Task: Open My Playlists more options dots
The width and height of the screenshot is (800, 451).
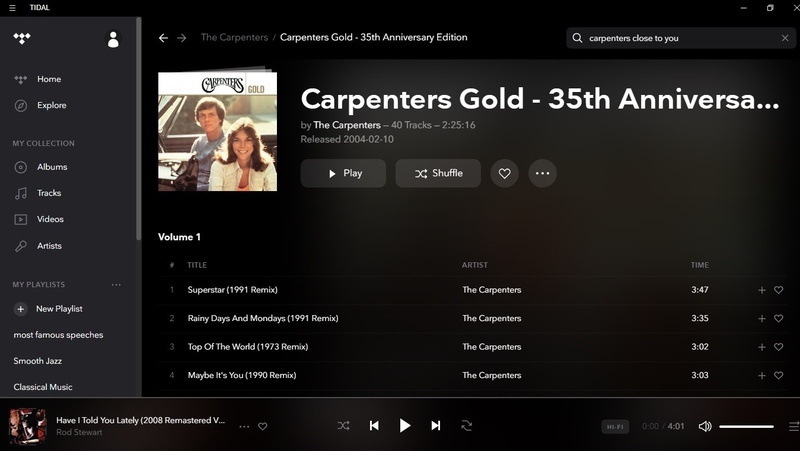Action: click(116, 285)
